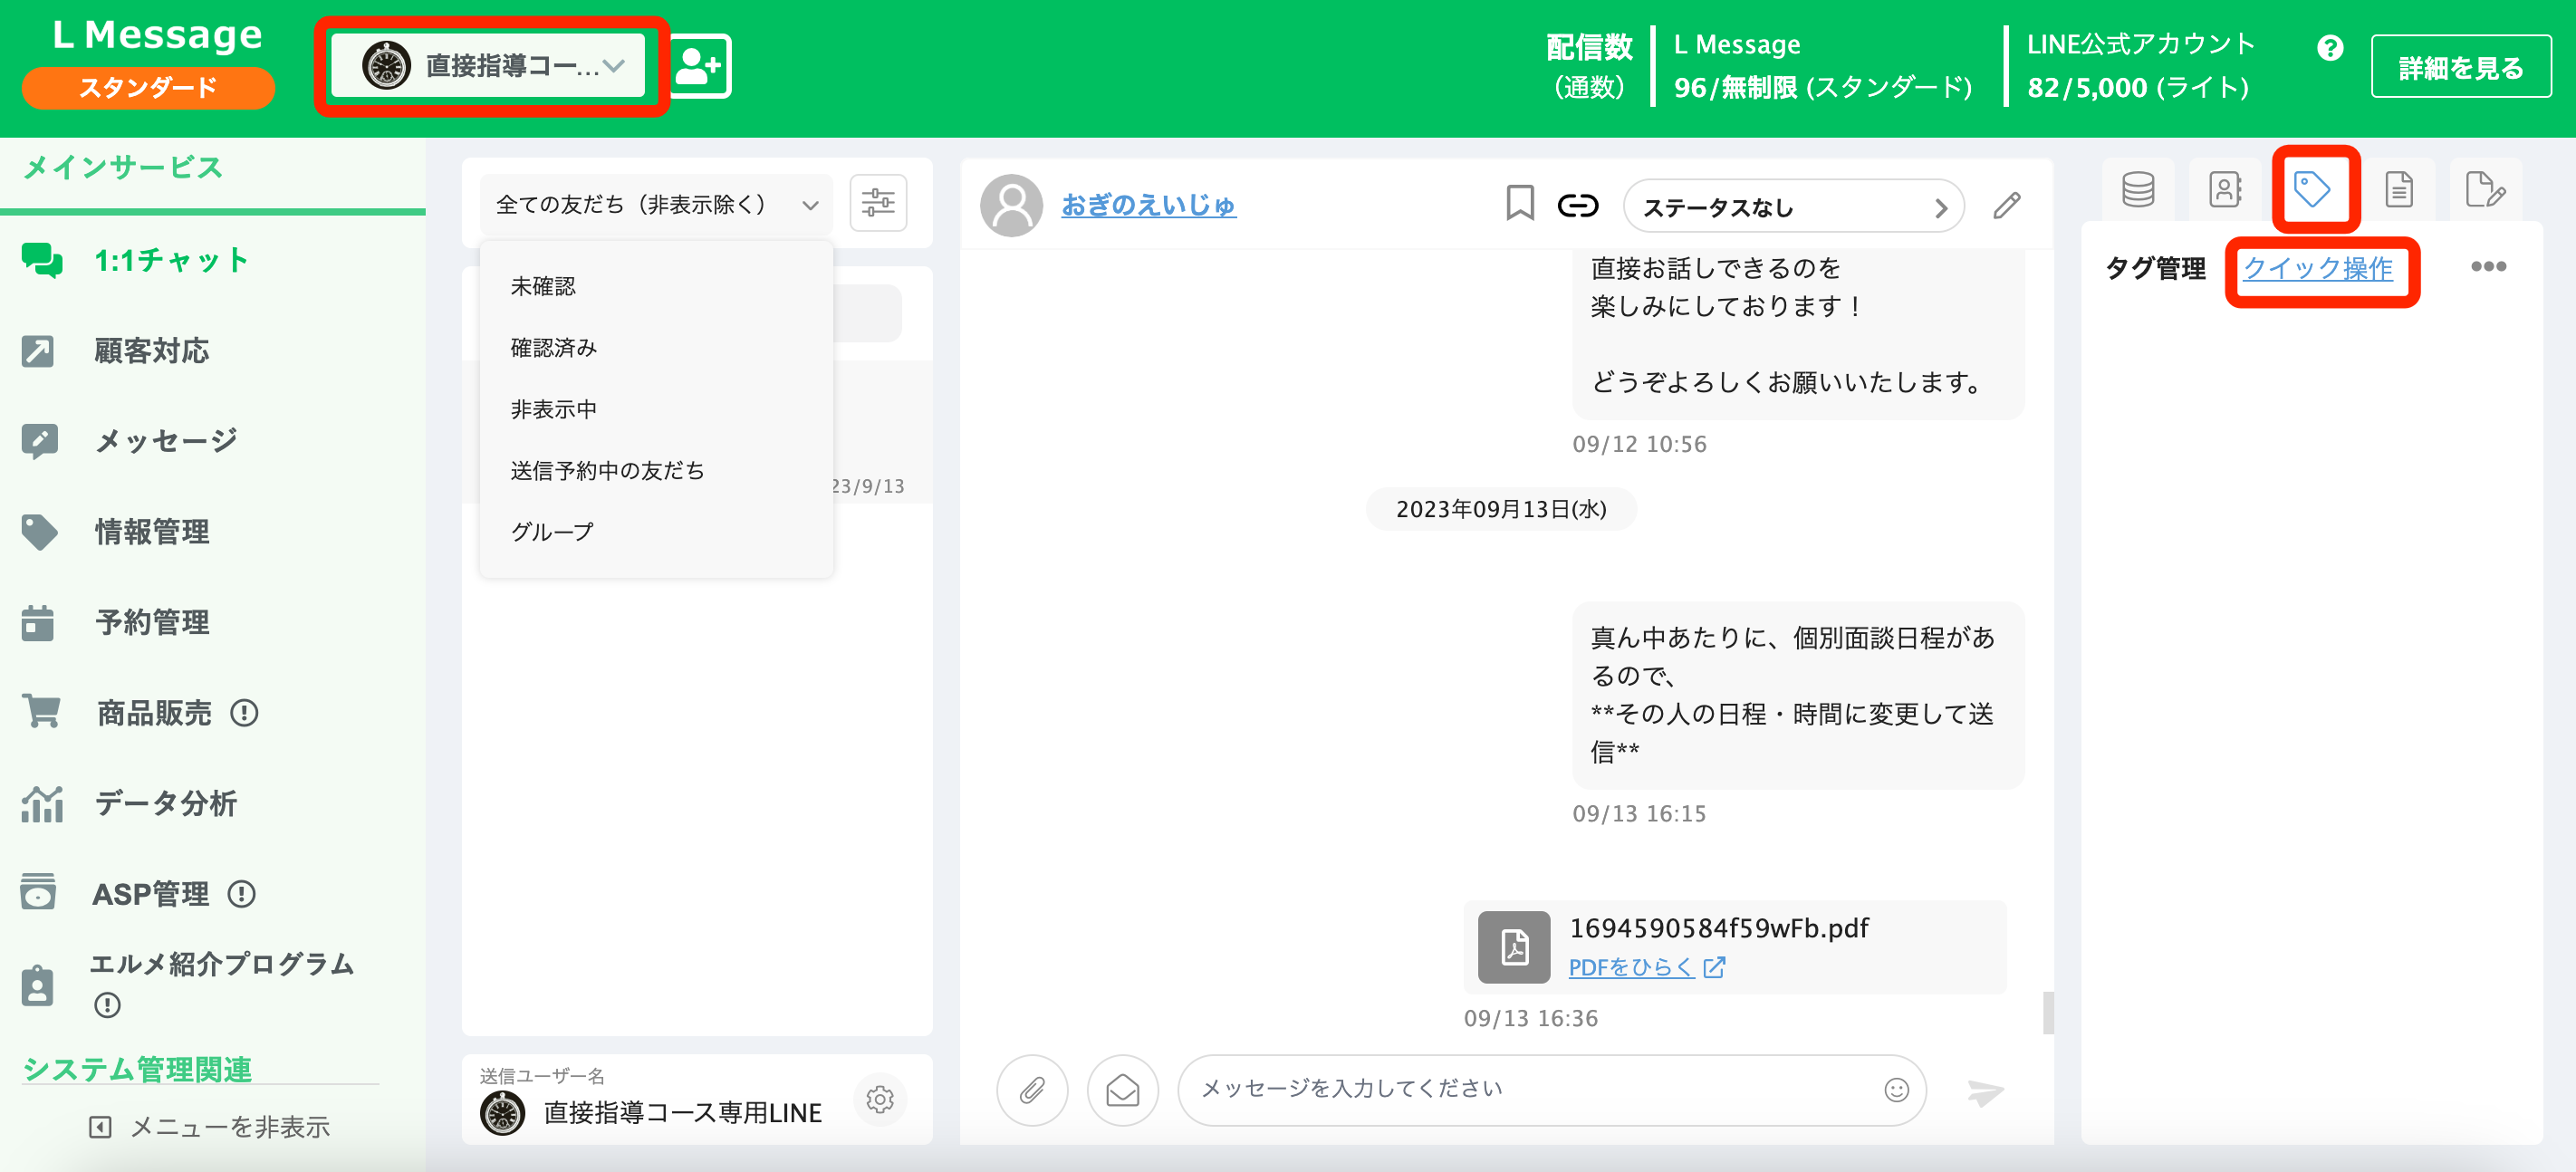Open the friend profile panel icon
2576x1172 pixels.
pyautogui.click(x=2226, y=188)
